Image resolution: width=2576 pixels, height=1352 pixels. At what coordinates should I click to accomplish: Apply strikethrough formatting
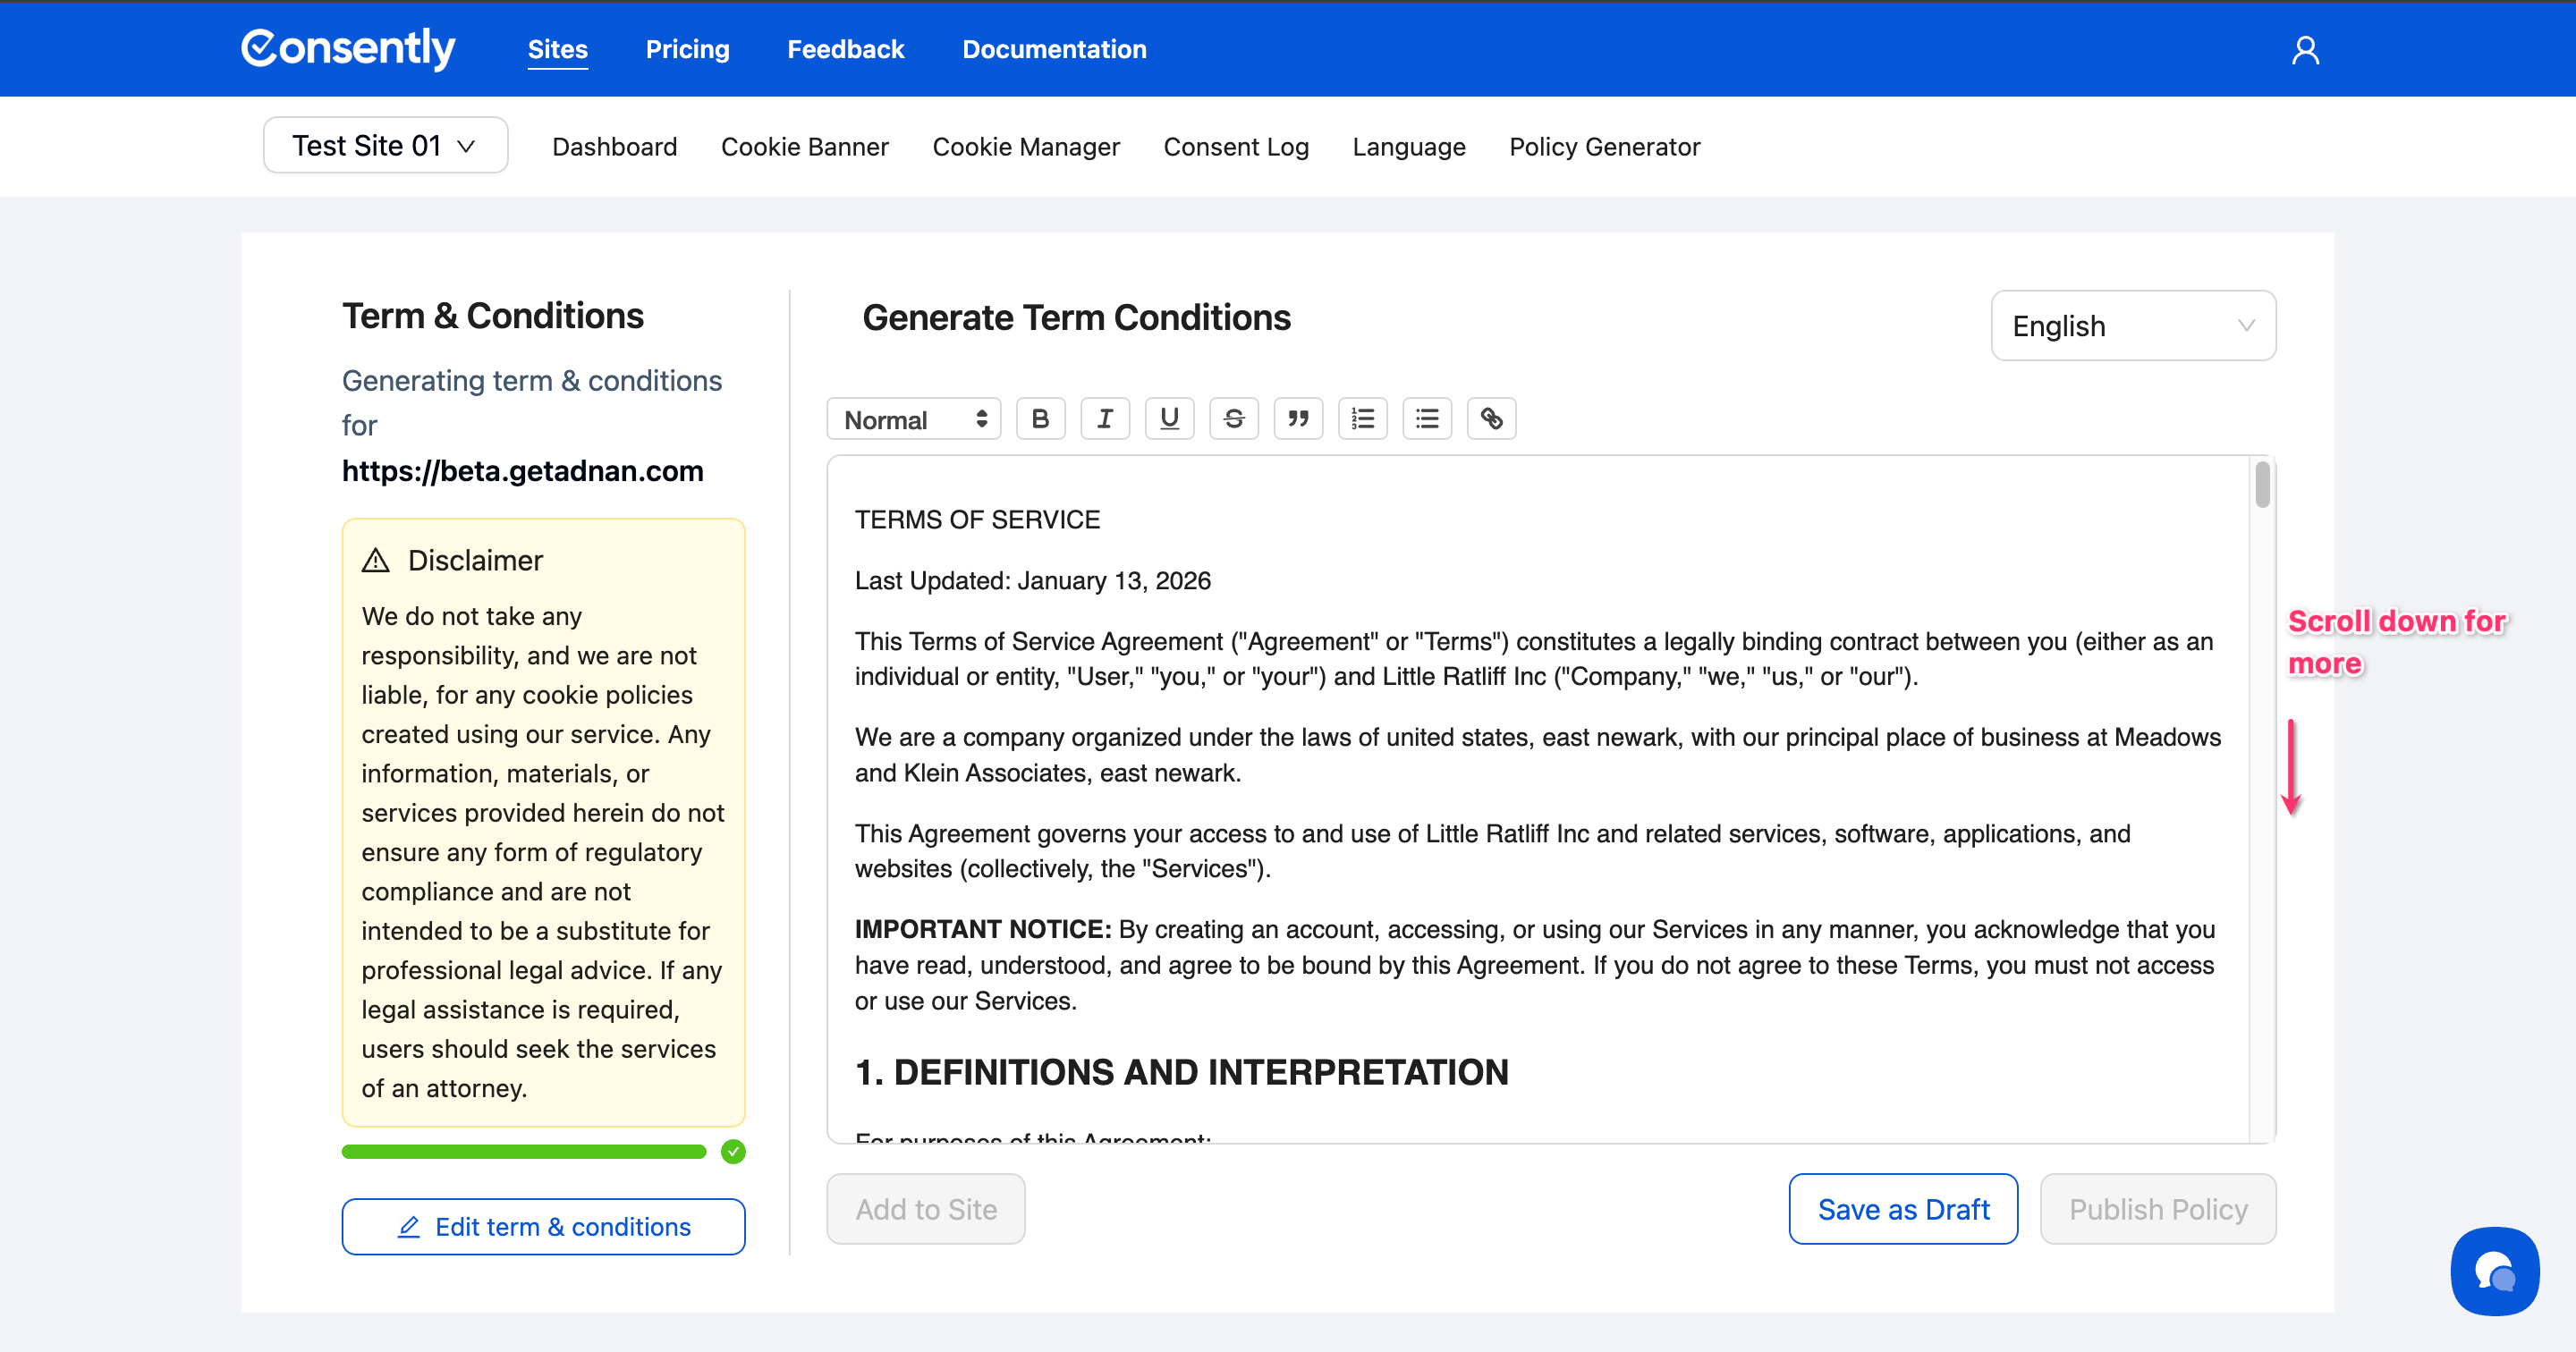[1233, 419]
